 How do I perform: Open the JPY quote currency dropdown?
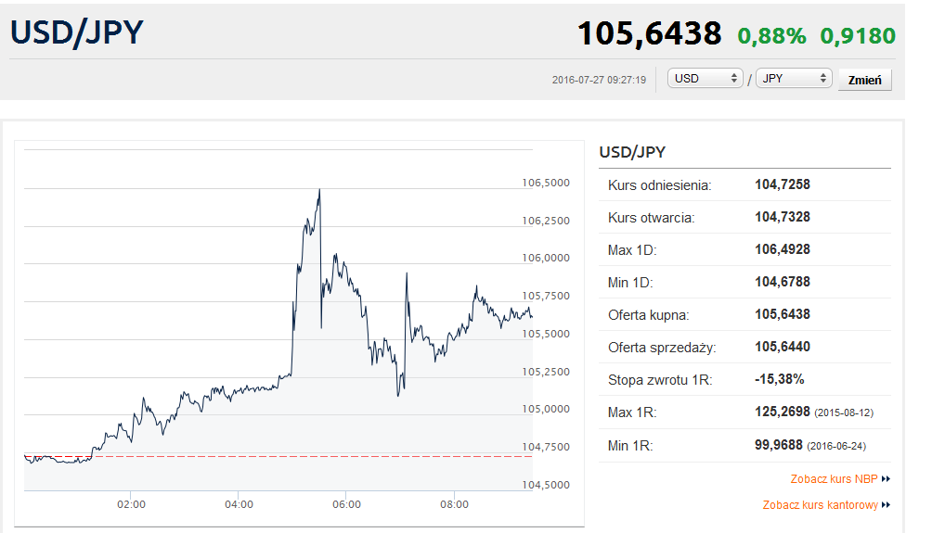(x=794, y=78)
